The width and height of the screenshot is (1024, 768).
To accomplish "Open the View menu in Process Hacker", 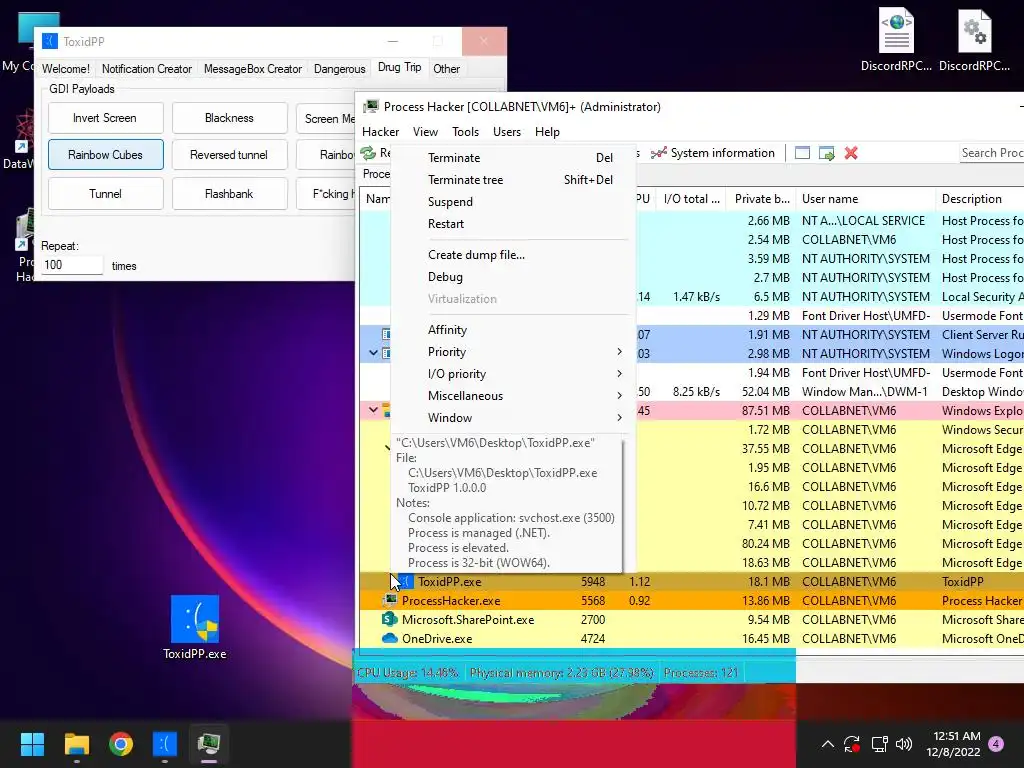I will click(x=425, y=132).
